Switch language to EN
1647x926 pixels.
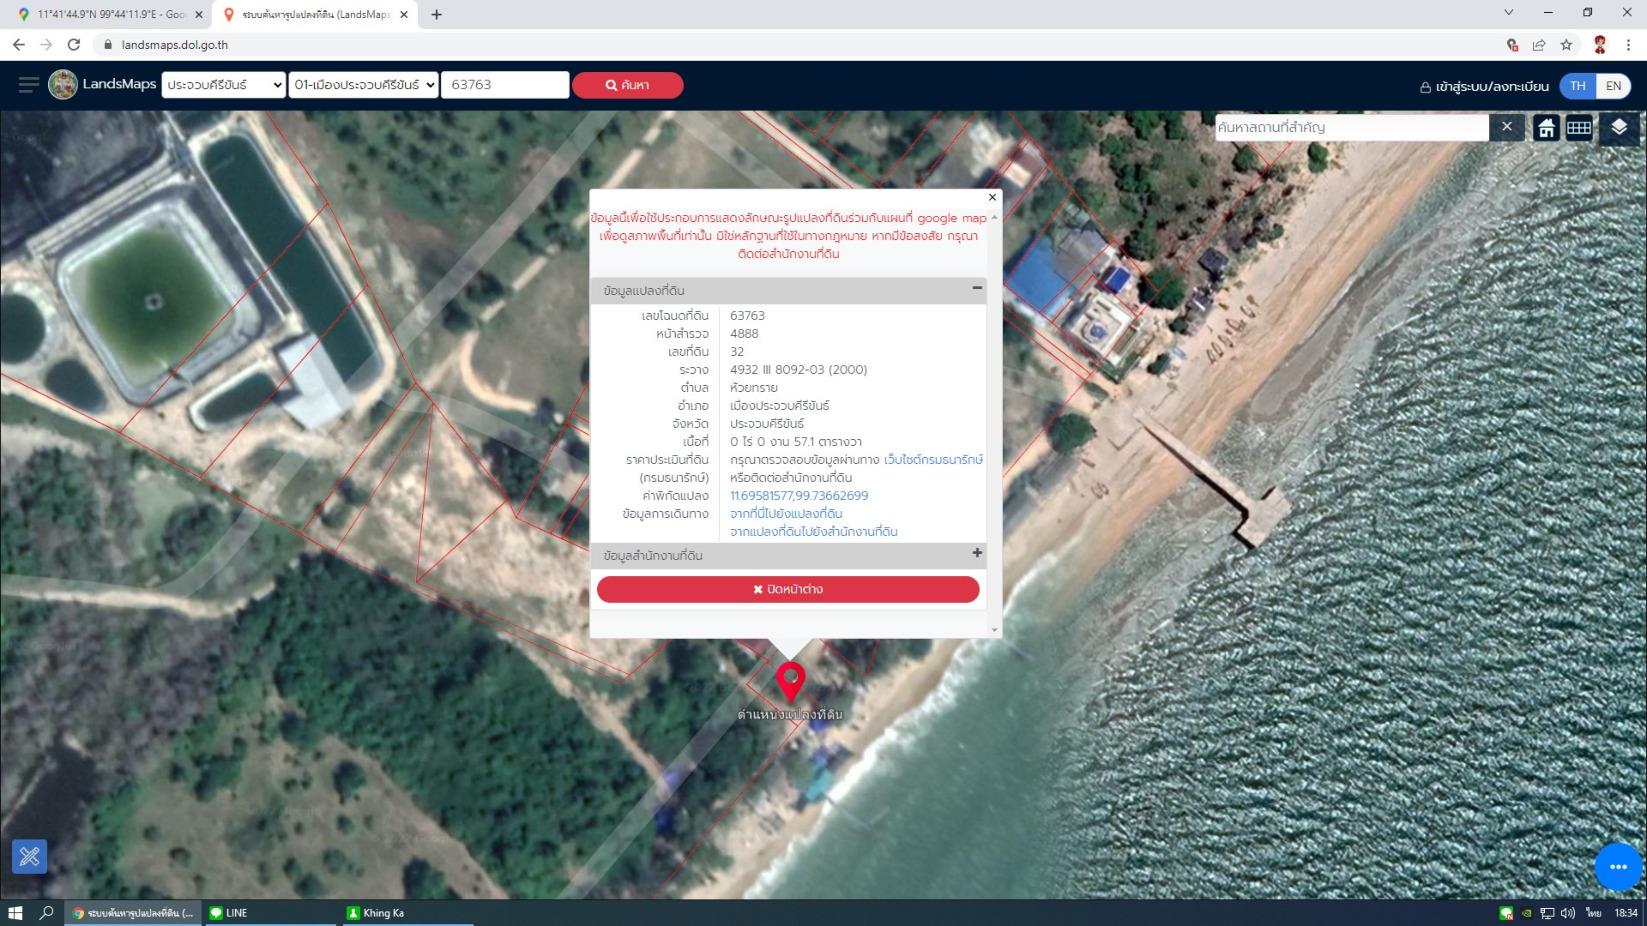[x=1613, y=86]
